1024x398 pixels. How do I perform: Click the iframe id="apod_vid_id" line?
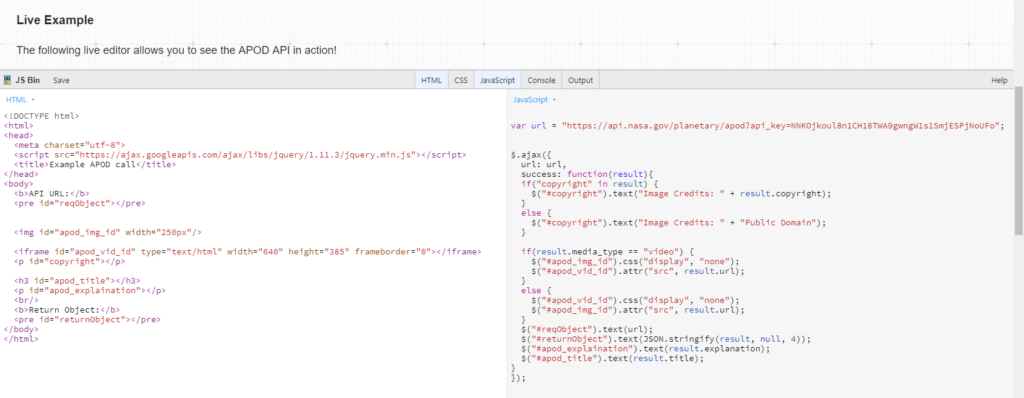248,252
